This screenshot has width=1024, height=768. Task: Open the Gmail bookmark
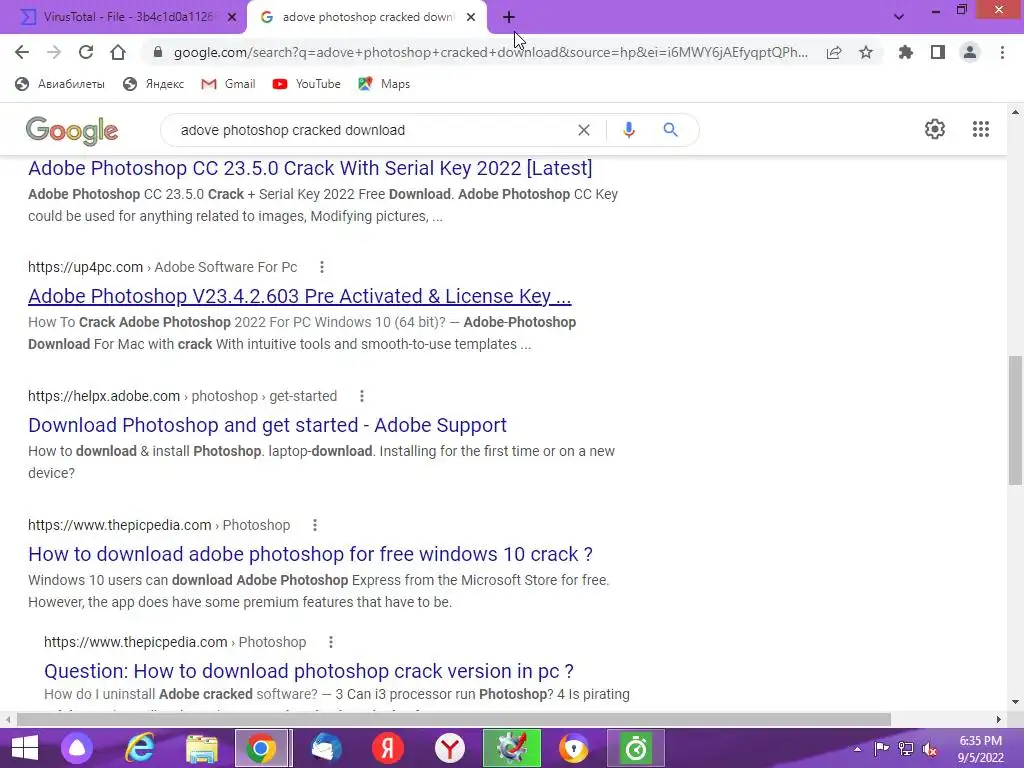[228, 84]
